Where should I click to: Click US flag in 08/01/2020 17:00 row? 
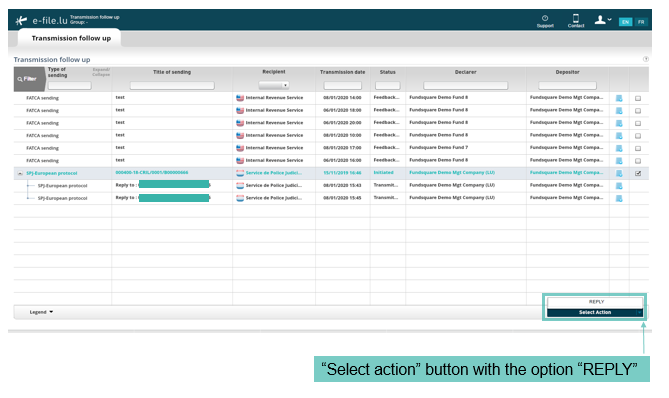(240, 148)
